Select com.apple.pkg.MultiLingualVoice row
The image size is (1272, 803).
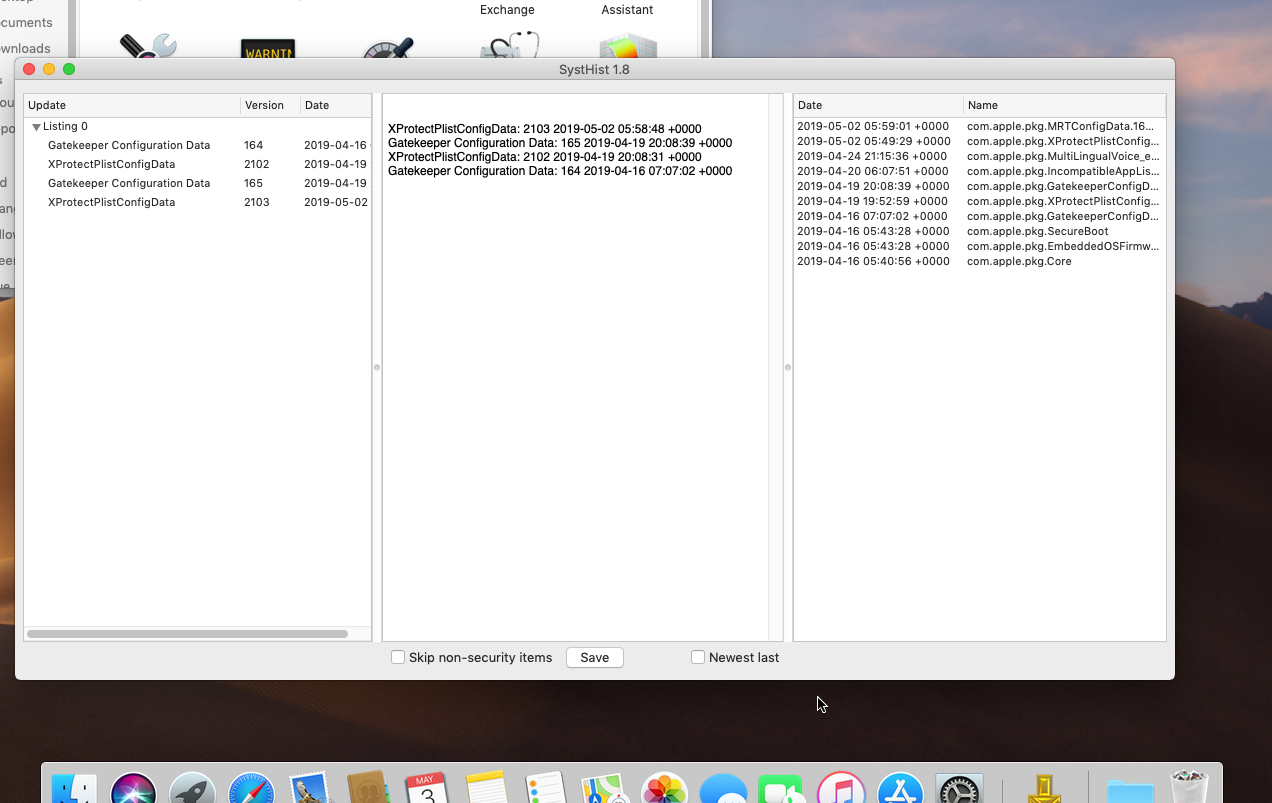[x=979, y=156]
